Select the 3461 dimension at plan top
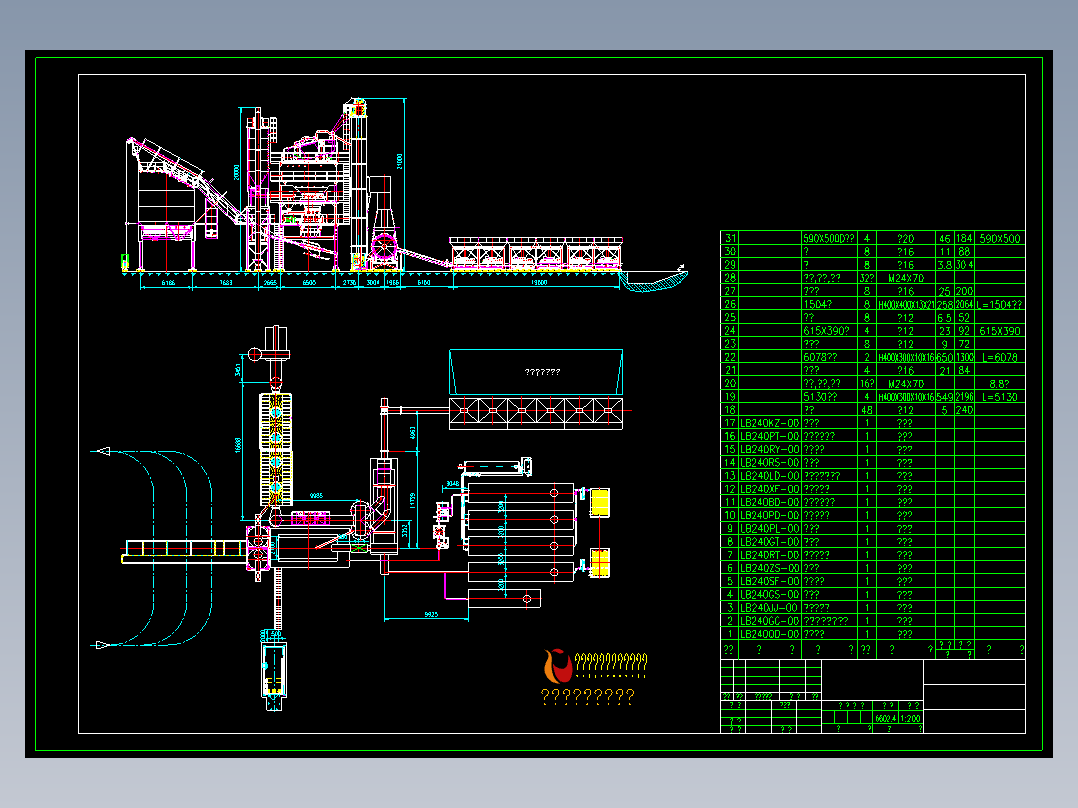The image size is (1078, 808). (238, 369)
